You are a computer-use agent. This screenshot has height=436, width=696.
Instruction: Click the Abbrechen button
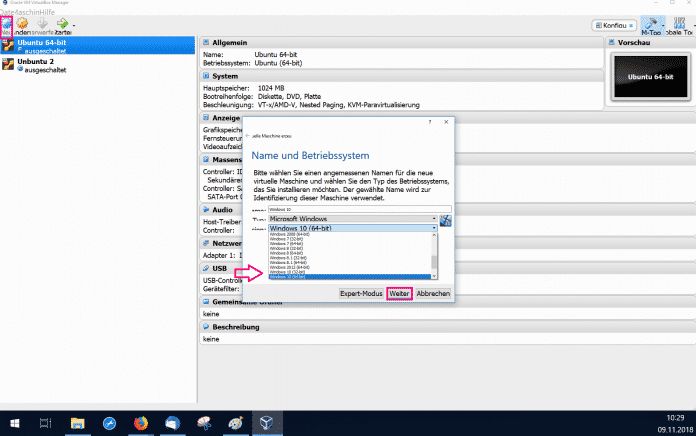click(x=433, y=293)
